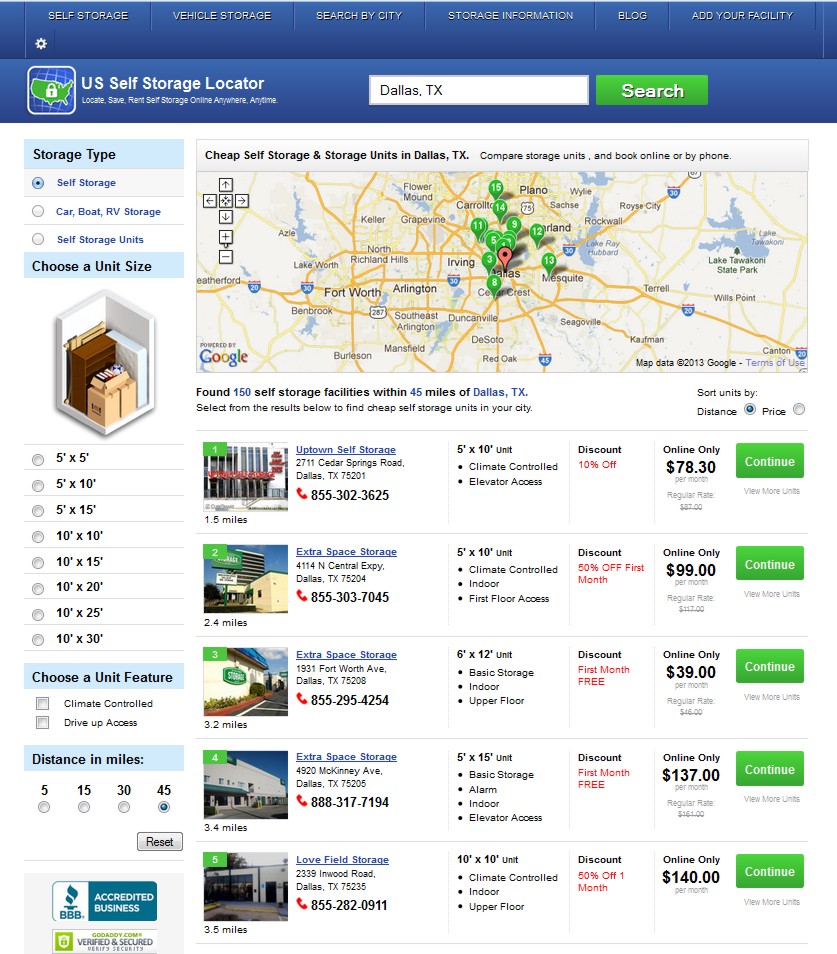The height and width of the screenshot is (954, 837).
Task: Open the storage unit size illustration
Action: click(105, 363)
